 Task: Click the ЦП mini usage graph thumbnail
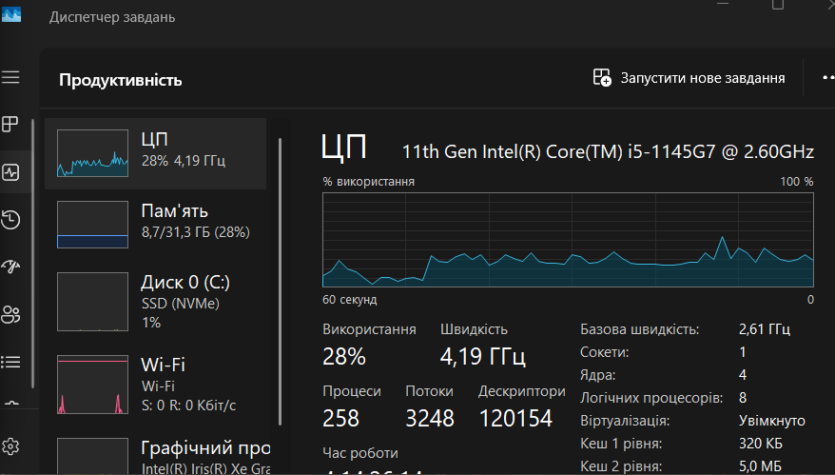[x=93, y=153]
